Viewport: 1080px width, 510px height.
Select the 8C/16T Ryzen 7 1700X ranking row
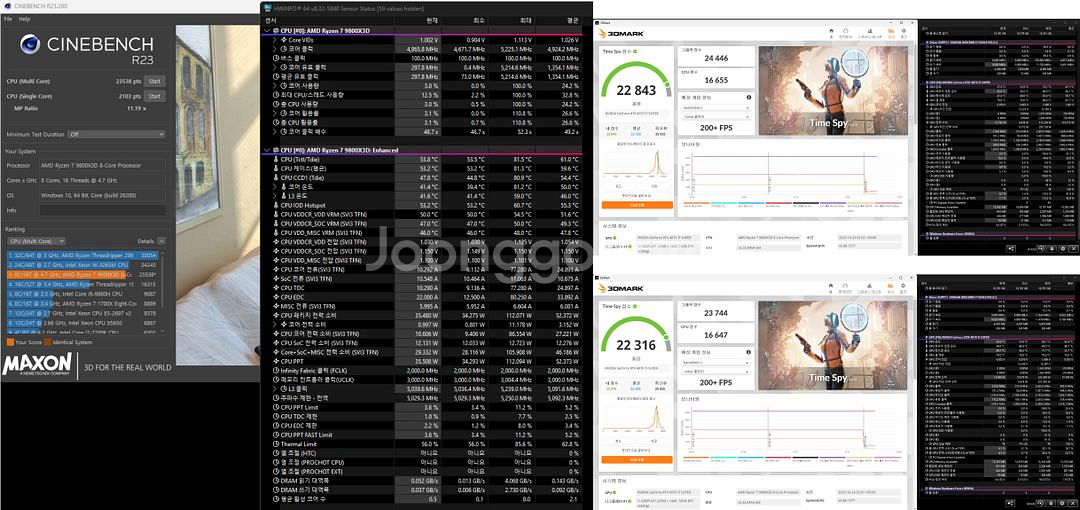tap(82, 303)
